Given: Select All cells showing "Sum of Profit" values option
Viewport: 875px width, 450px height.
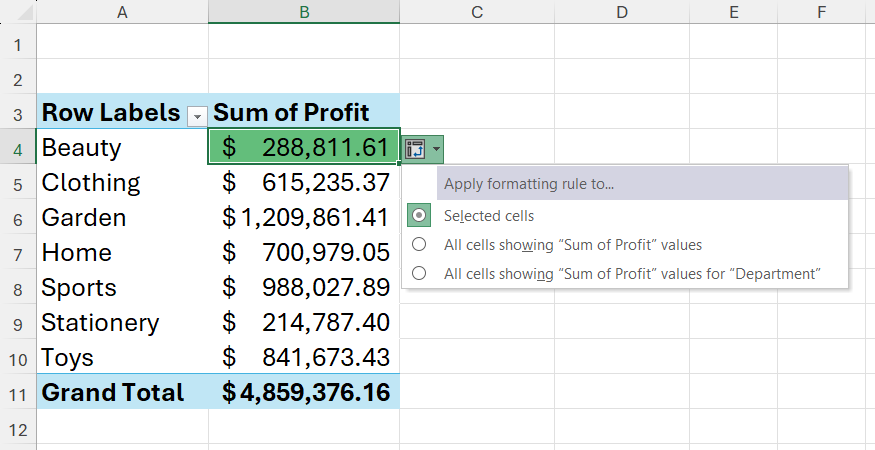Looking at the screenshot, I should pos(419,245).
